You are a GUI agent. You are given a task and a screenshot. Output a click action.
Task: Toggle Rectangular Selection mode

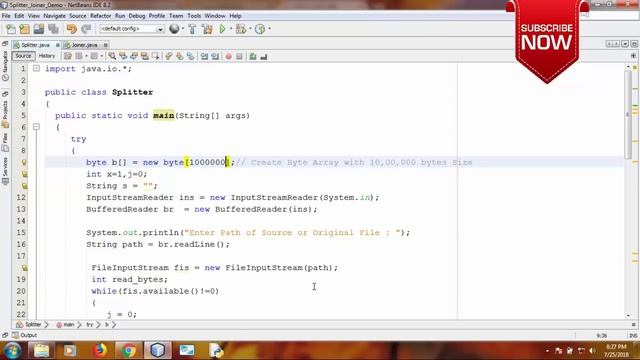coord(156,56)
